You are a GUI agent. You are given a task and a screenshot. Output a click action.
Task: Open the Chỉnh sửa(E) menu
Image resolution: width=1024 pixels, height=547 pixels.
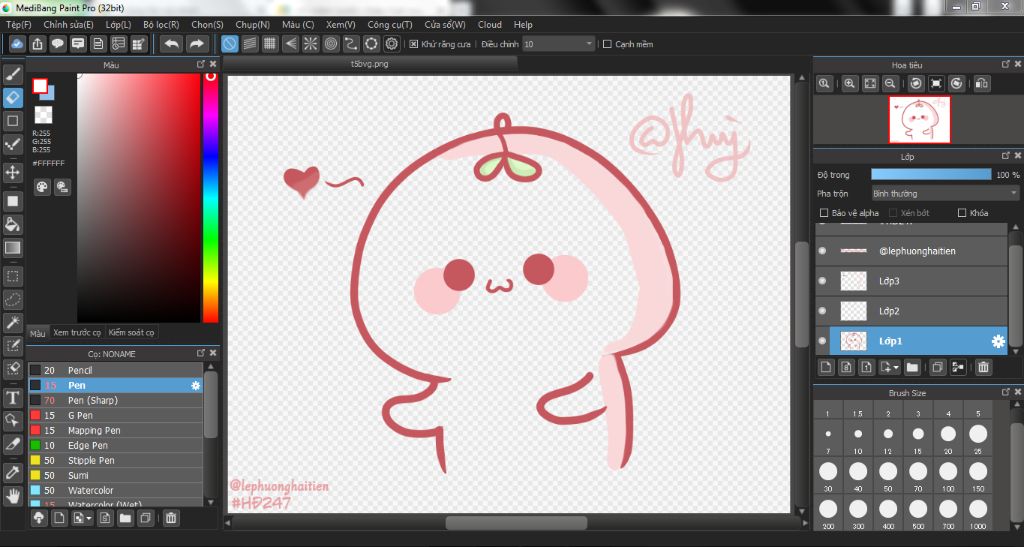click(69, 25)
